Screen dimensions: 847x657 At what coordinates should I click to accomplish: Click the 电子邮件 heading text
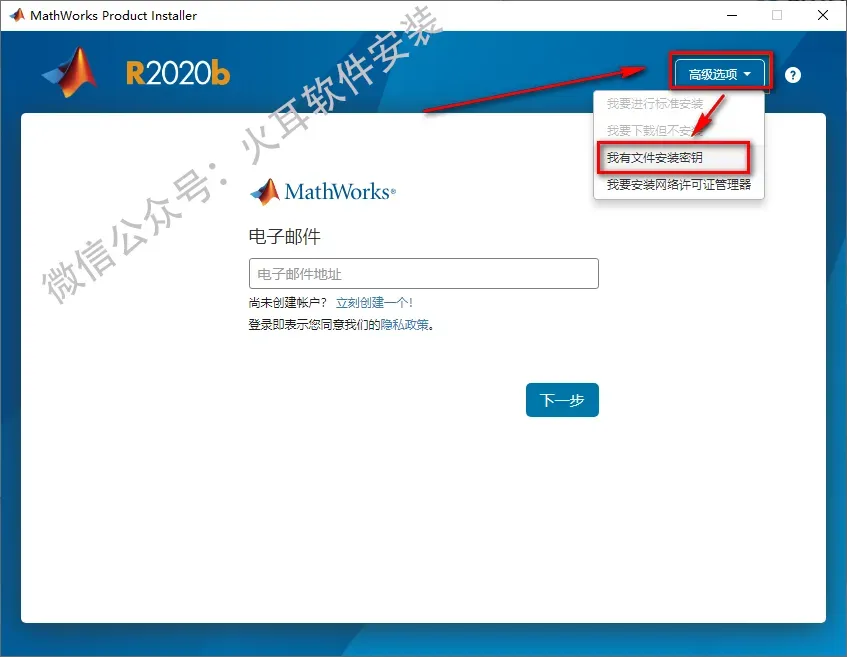click(285, 237)
